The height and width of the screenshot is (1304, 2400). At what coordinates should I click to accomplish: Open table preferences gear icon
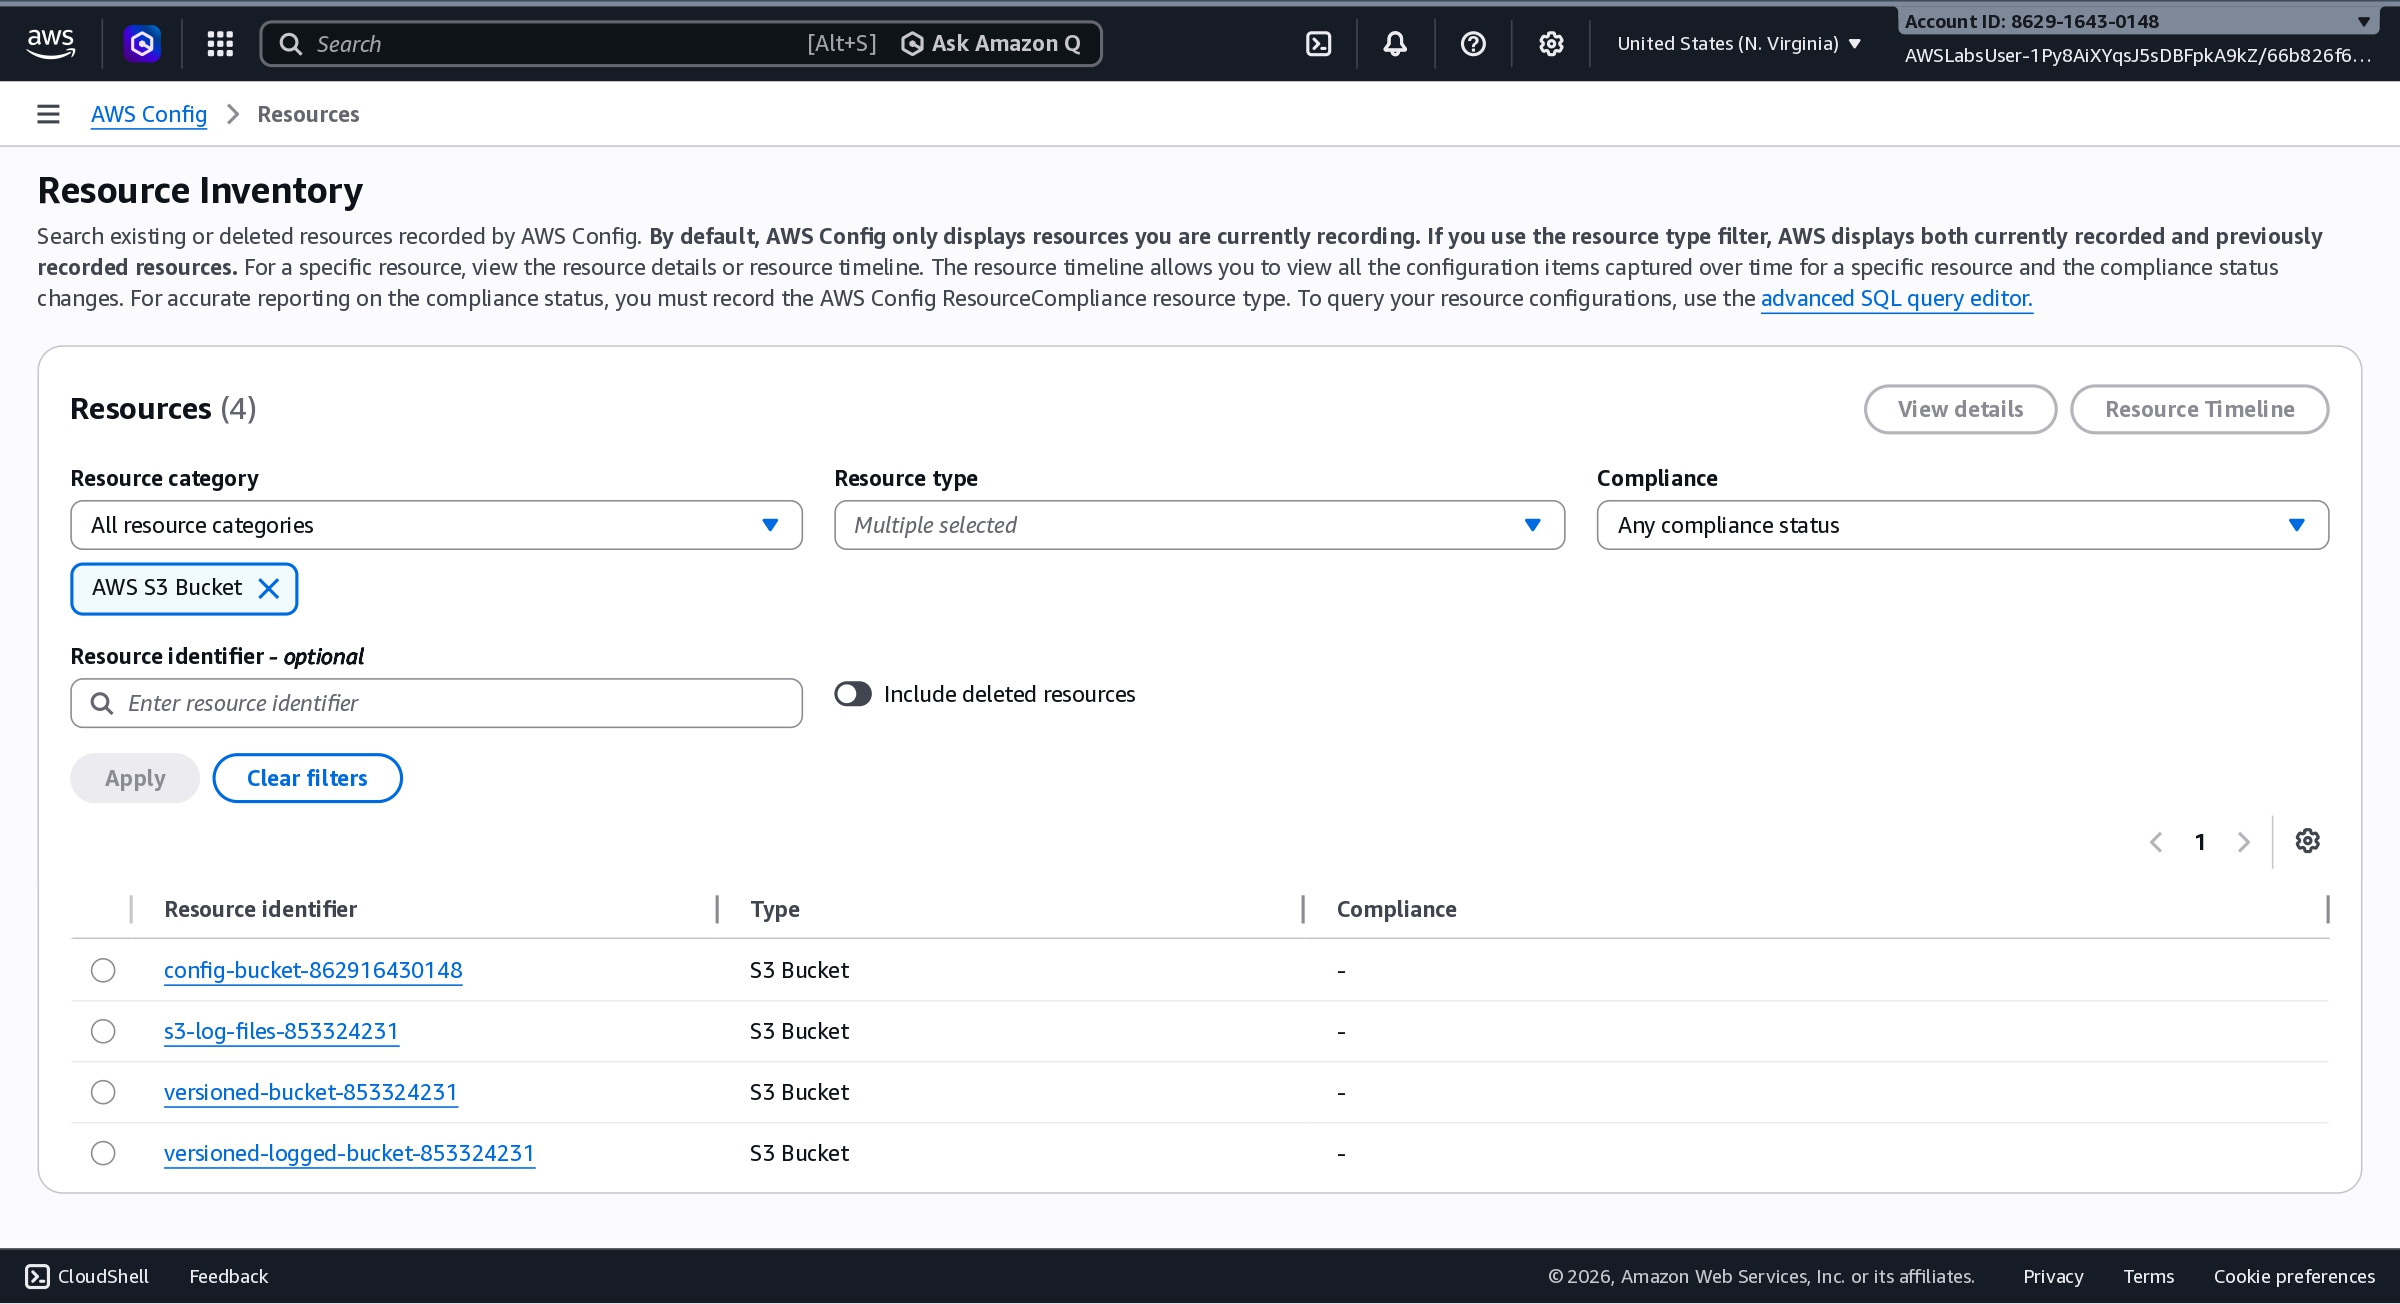pos(2308,841)
